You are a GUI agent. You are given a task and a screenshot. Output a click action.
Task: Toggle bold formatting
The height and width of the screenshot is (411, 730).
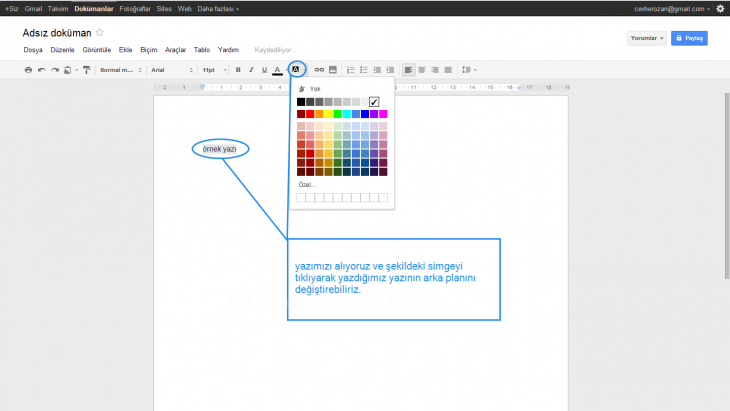click(x=238, y=70)
